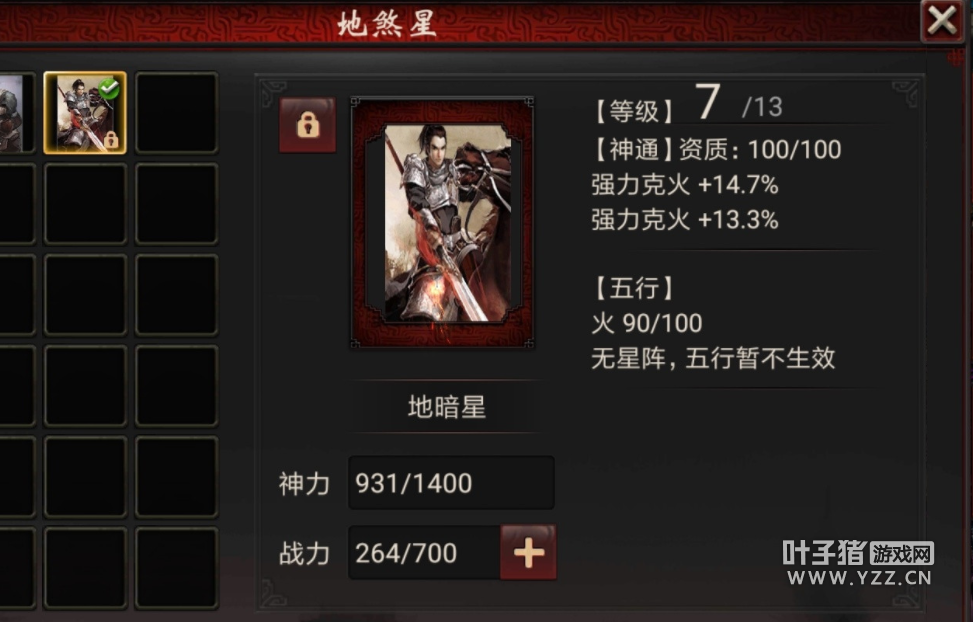Select the highlighted warrior card with checkmark
The width and height of the screenshot is (973, 622).
85,113
